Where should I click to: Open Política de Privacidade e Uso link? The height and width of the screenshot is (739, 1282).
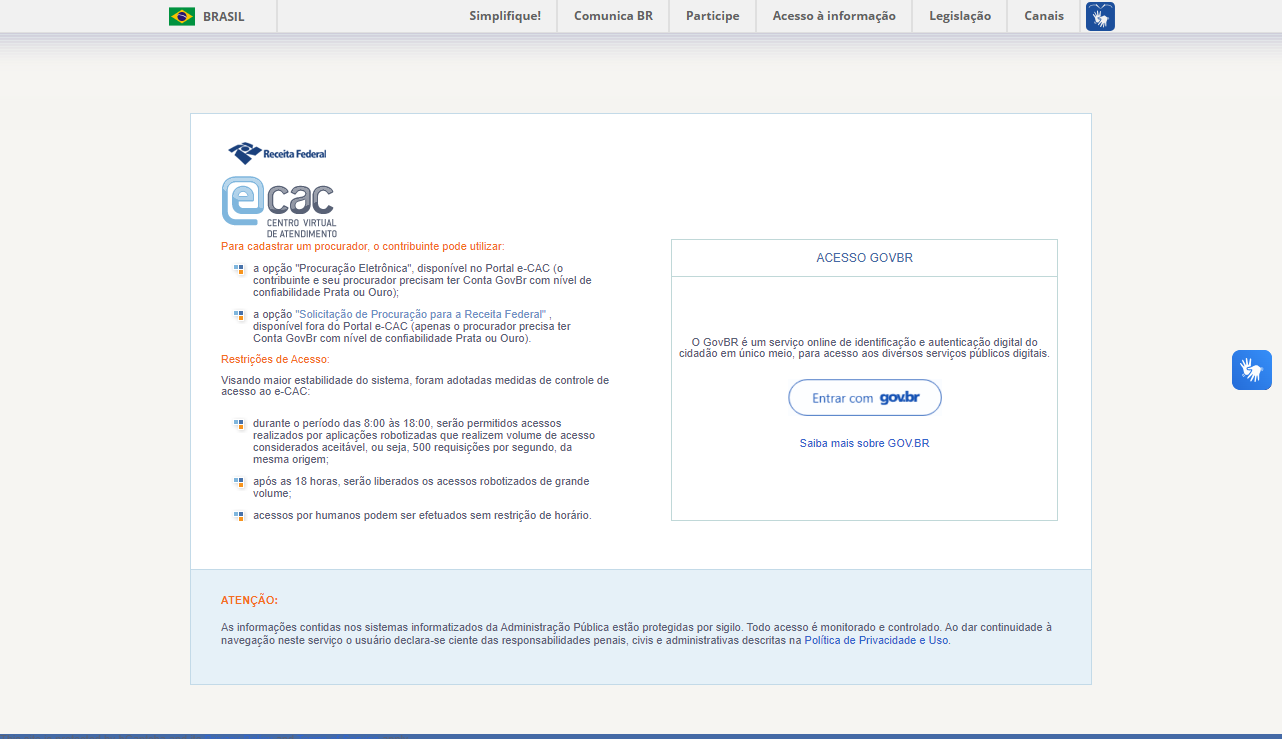pos(876,640)
